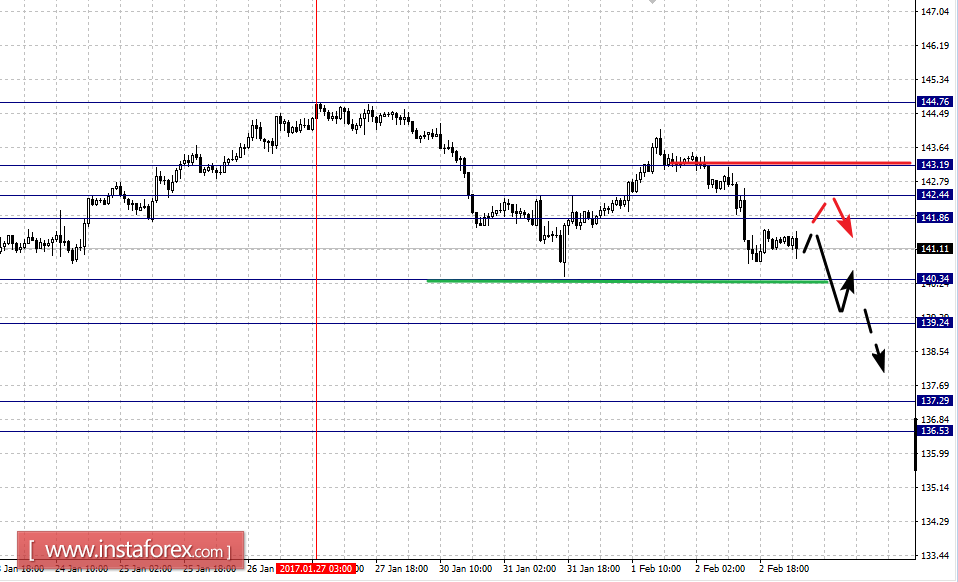
Task: Click the 30 Jan 10:00 time label
Action: [x=466, y=569]
